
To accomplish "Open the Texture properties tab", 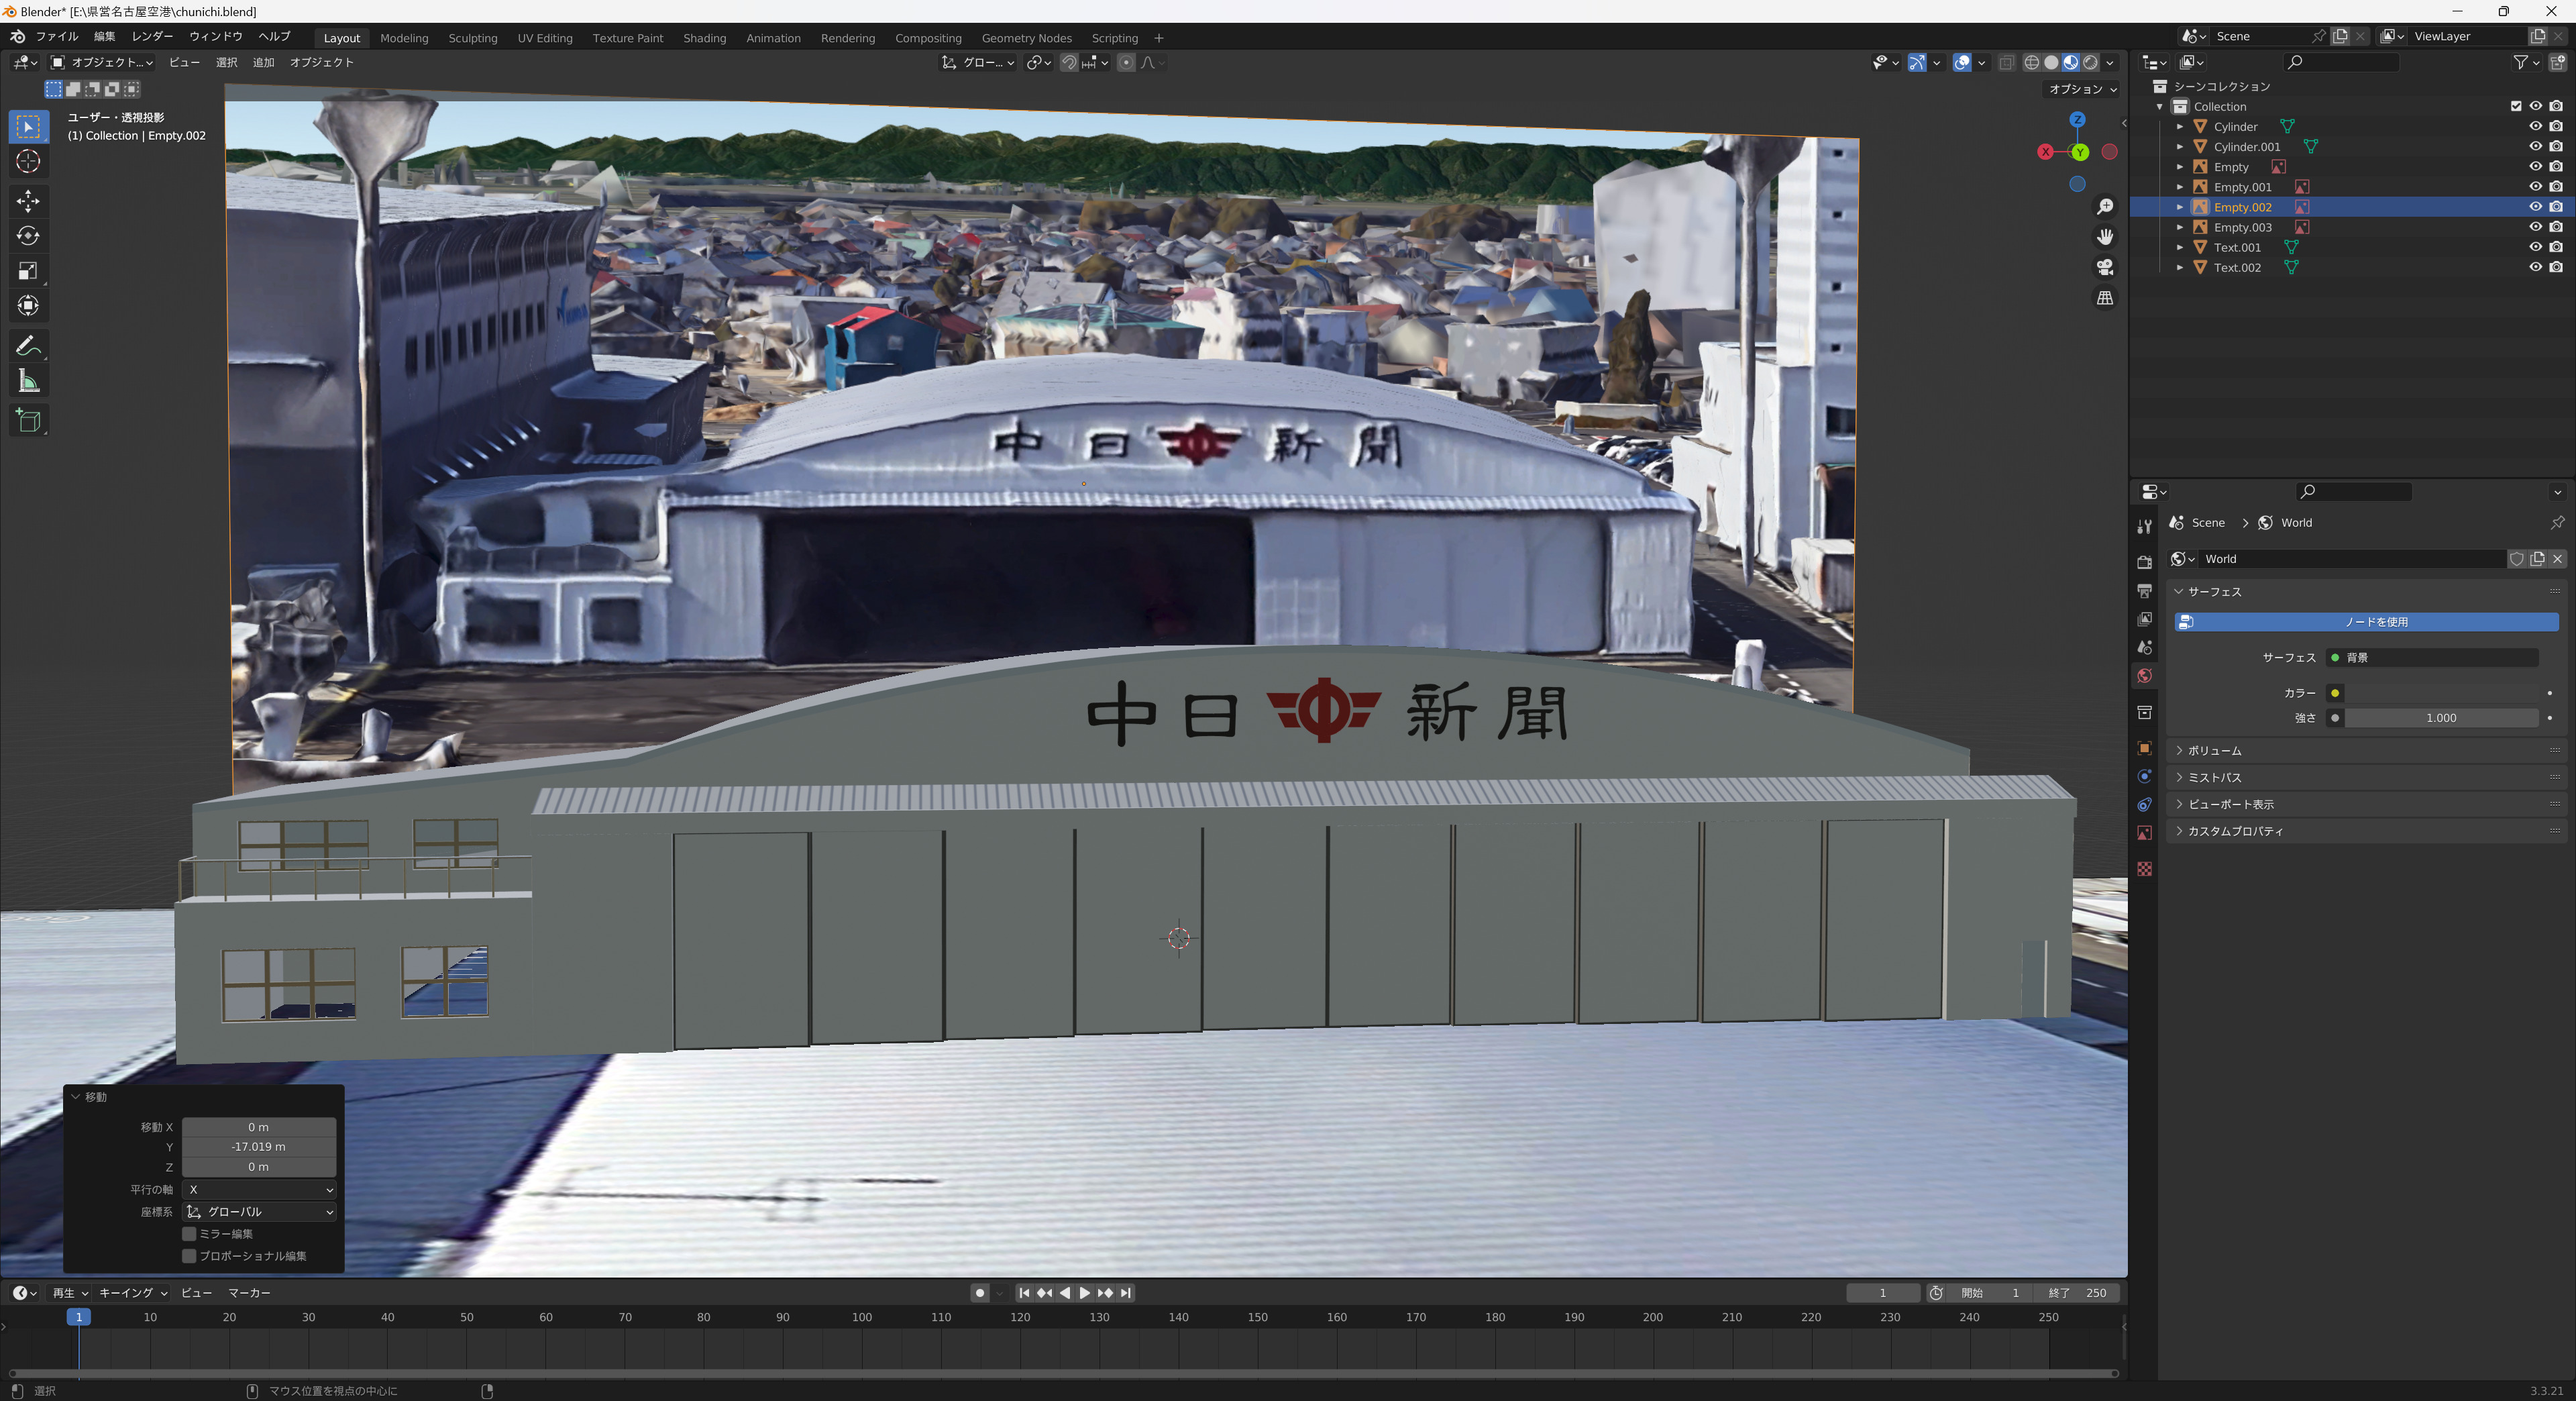I will [x=2144, y=869].
